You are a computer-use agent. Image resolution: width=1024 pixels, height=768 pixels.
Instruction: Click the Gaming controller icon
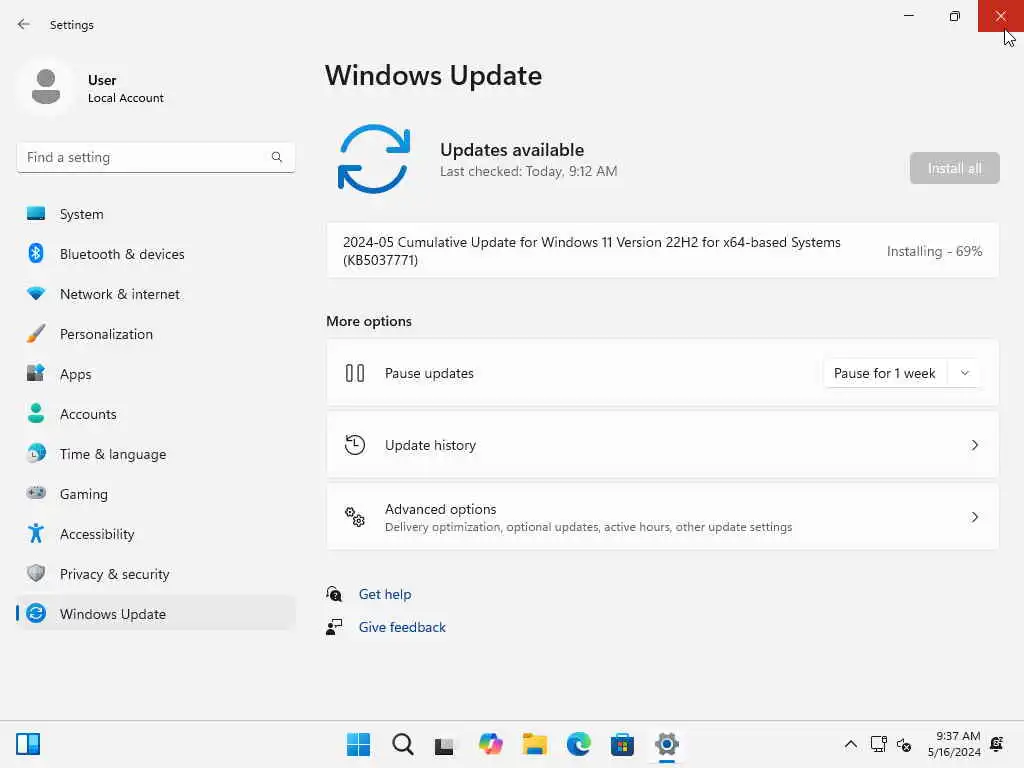[36, 493]
